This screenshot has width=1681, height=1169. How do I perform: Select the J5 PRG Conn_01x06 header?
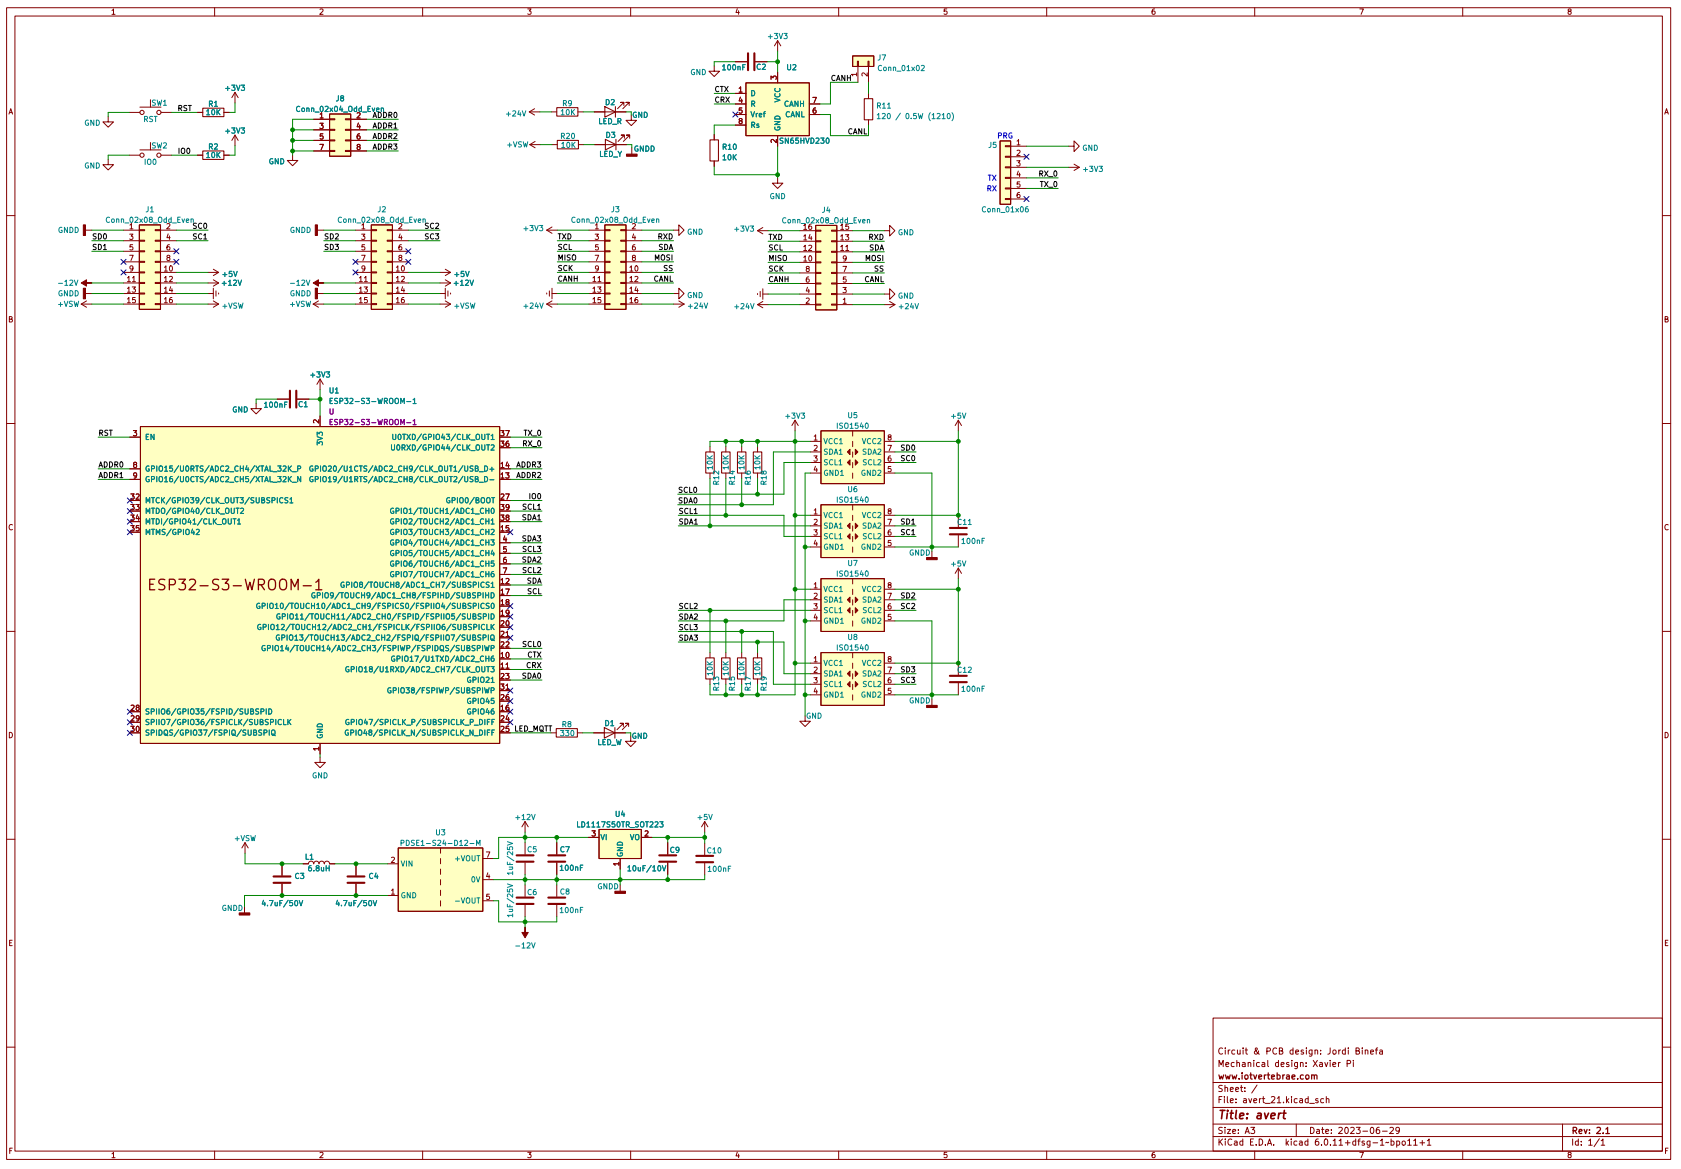tap(1005, 172)
